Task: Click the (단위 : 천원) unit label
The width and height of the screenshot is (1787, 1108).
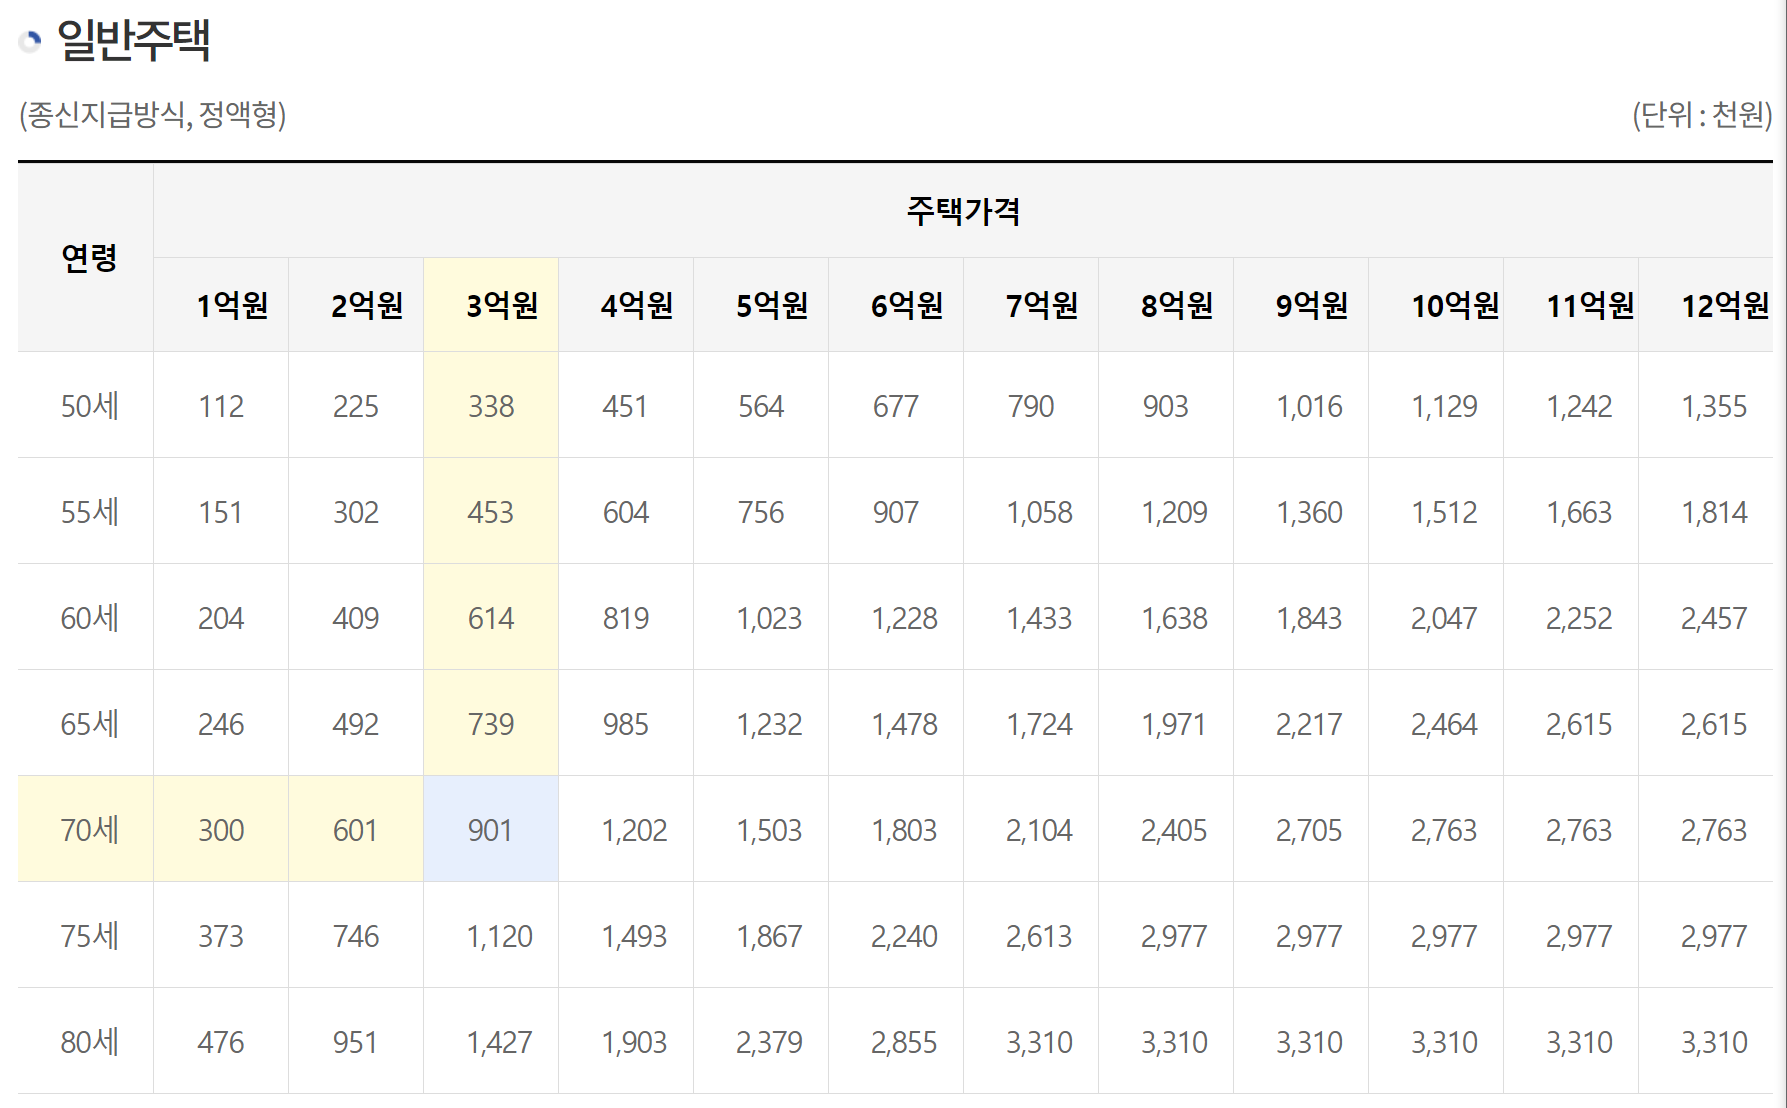Action: (x=1702, y=114)
